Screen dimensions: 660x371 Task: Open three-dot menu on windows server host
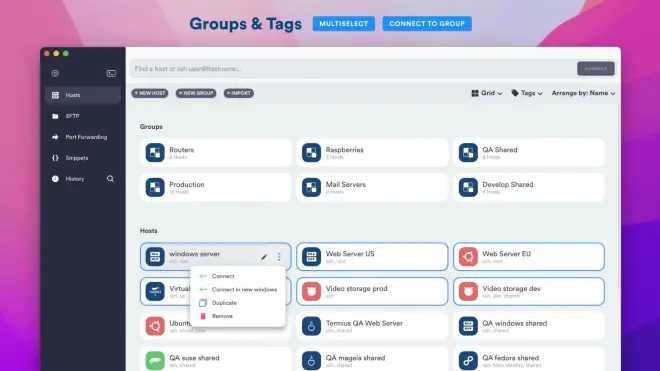click(x=279, y=256)
